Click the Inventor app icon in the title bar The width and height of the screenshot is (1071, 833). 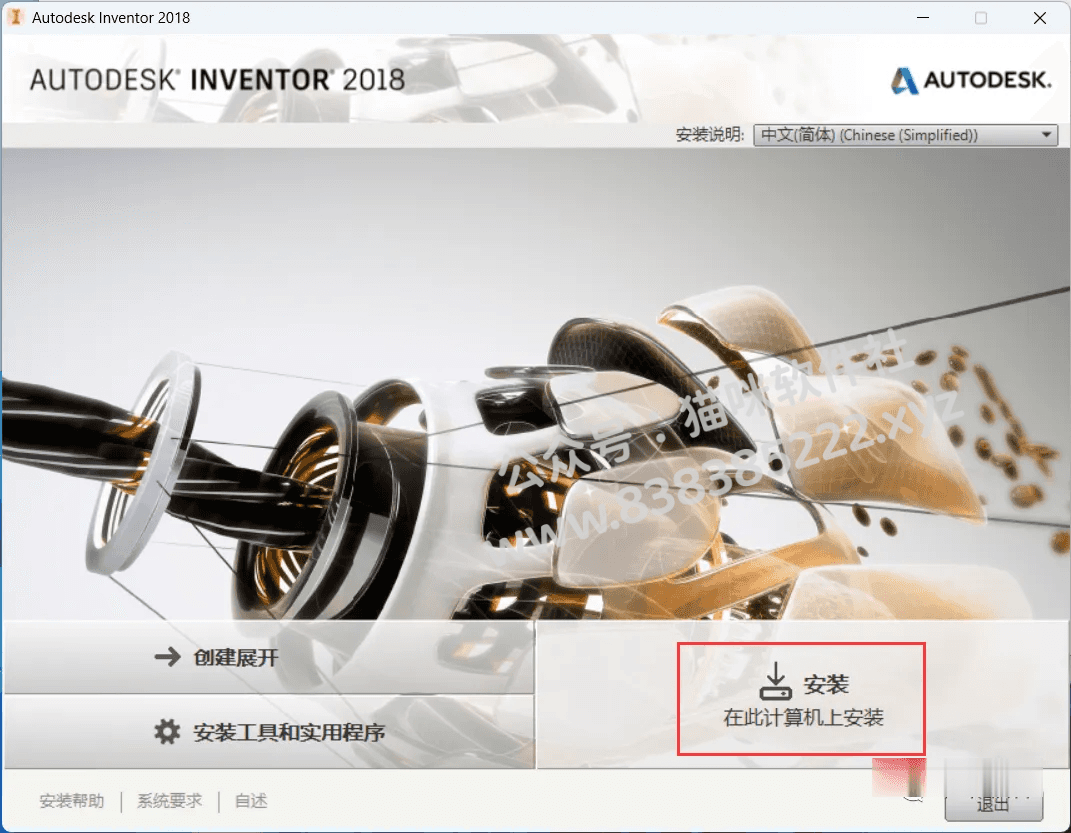tap(15, 17)
